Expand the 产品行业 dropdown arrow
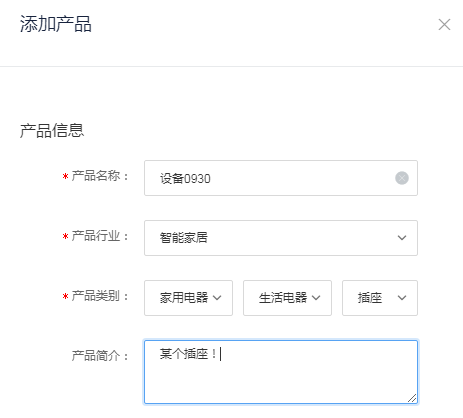 (402, 238)
